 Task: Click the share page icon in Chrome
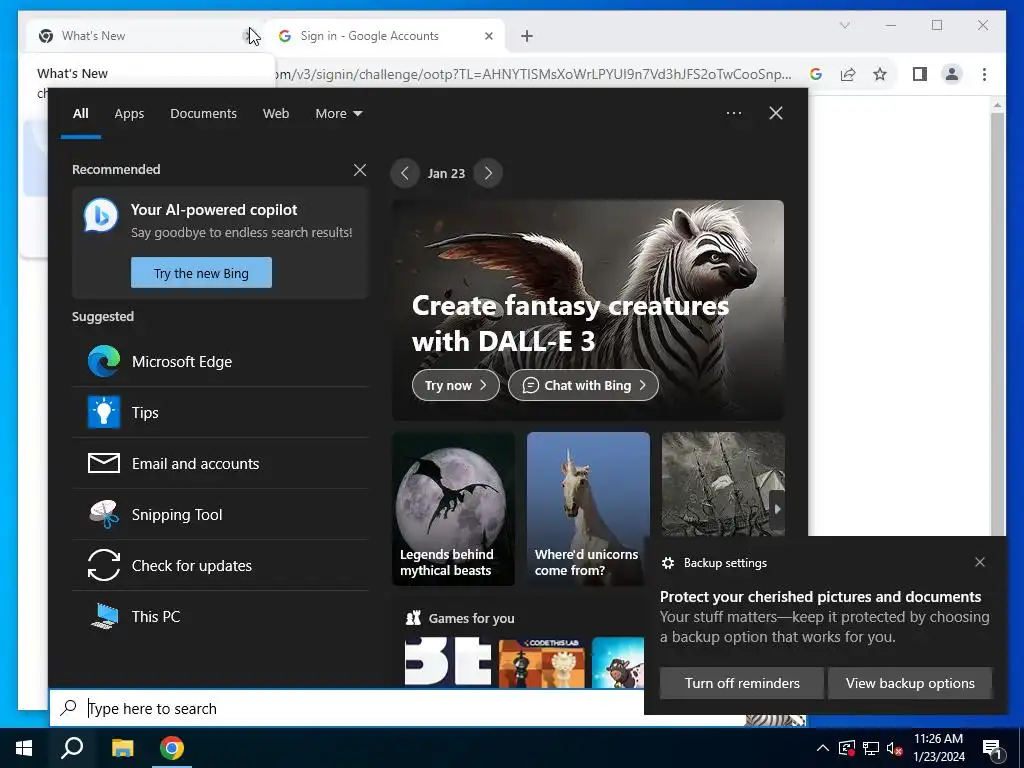click(x=848, y=74)
